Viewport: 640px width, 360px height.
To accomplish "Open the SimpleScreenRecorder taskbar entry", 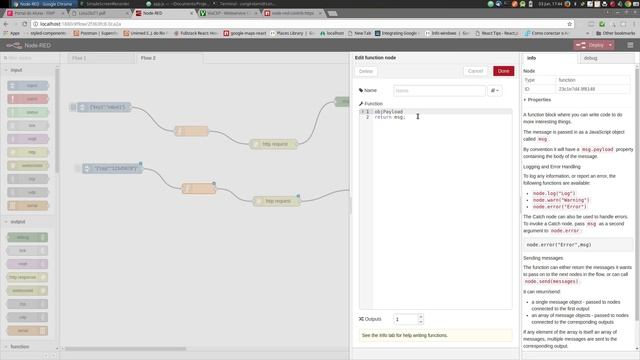I will coord(105,4).
